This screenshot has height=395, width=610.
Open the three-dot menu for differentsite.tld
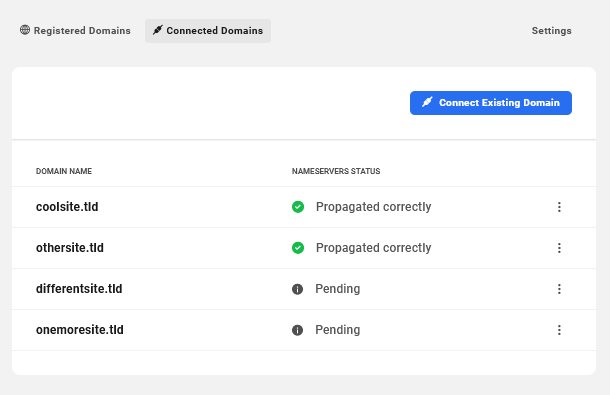559,289
